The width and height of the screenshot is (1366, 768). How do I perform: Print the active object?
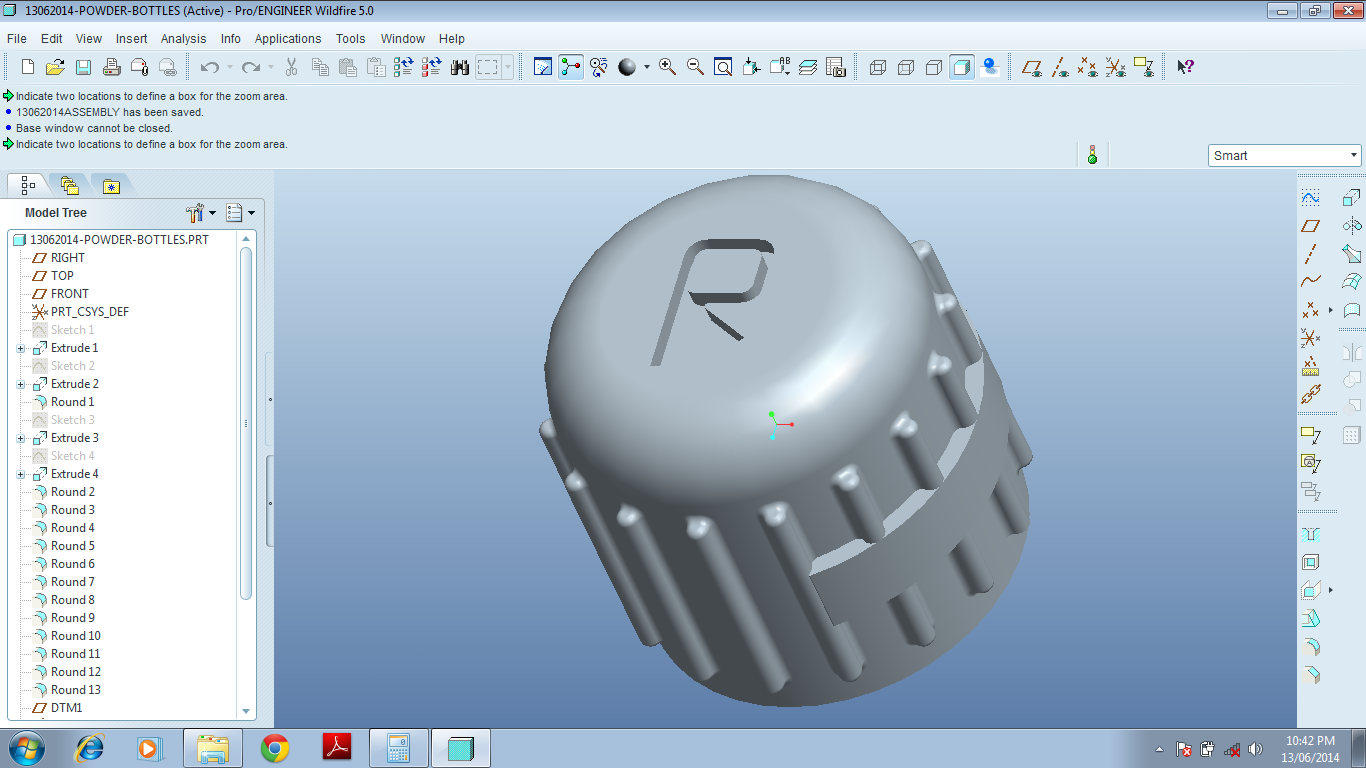coord(112,67)
